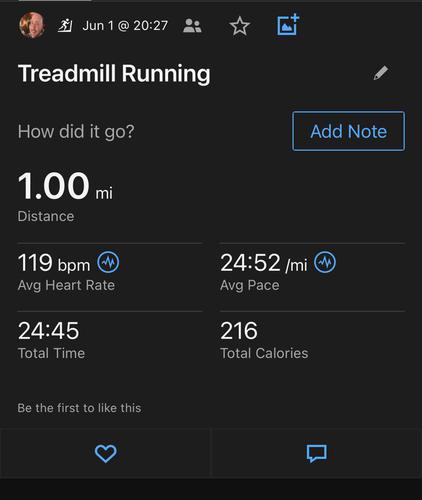Image resolution: width=422 pixels, height=500 pixels.
Task: Open the privacy audience people icon
Action: coord(192,26)
